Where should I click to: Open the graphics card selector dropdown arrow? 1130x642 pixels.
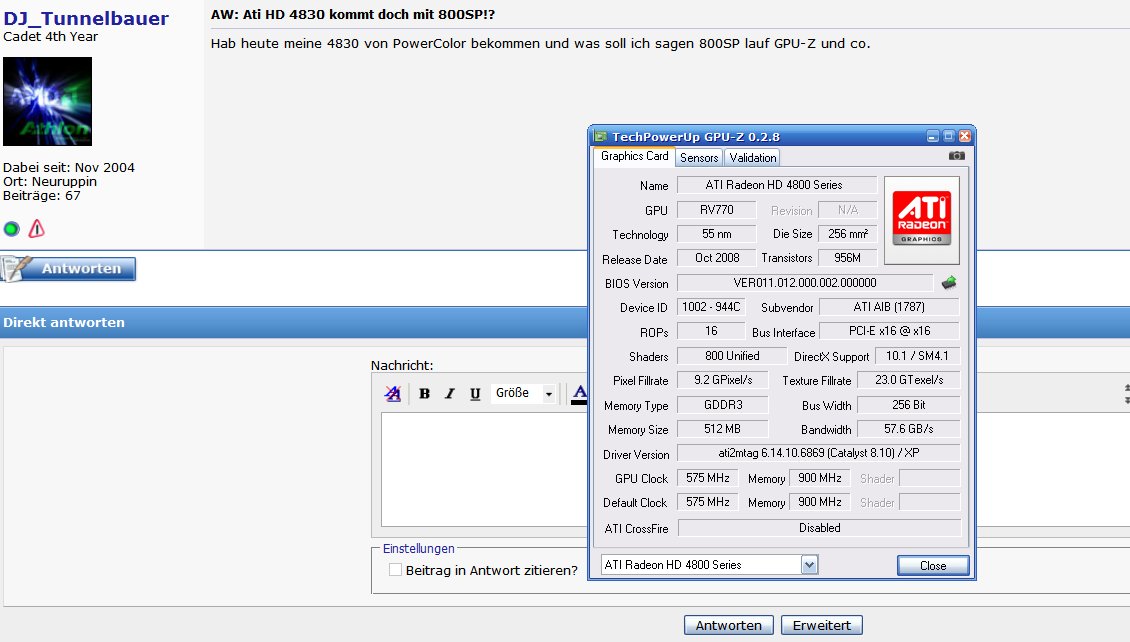[x=809, y=565]
